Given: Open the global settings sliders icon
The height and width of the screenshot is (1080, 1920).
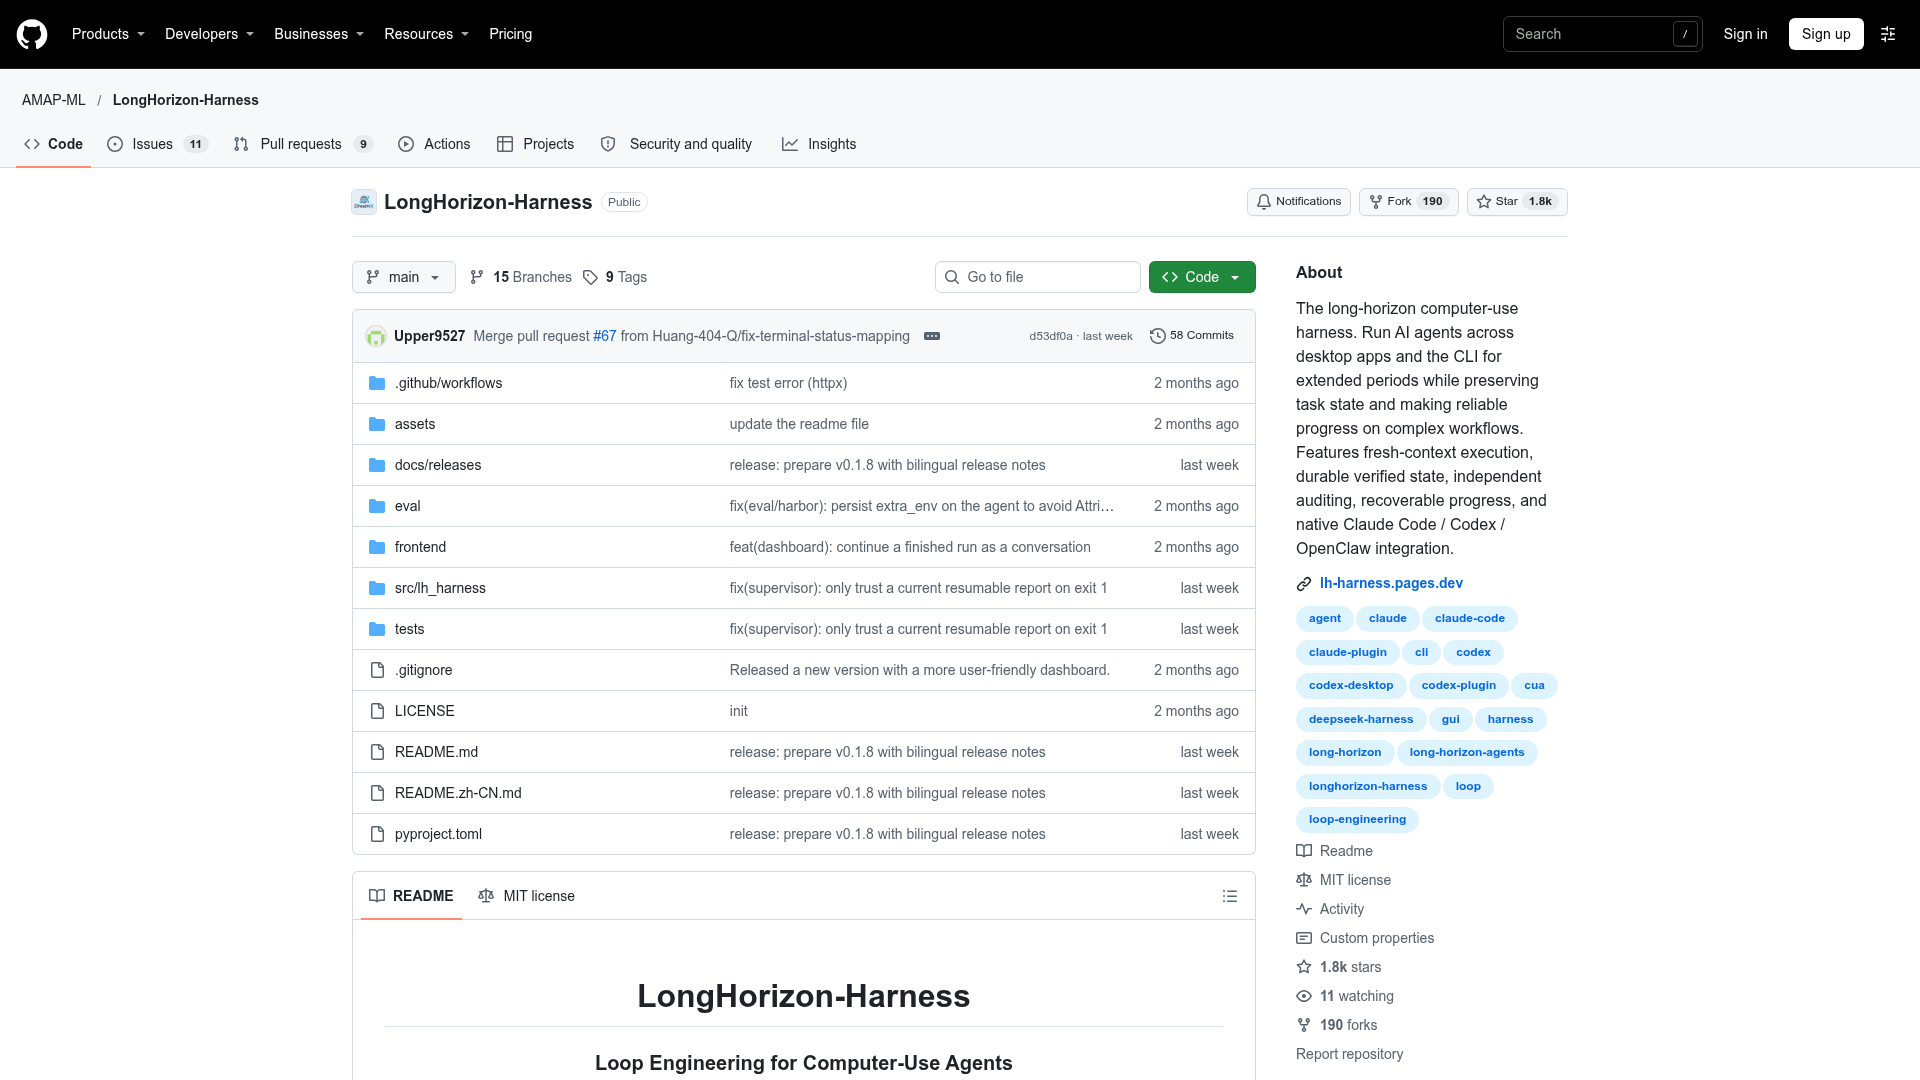Looking at the screenshot, I should point(1888,34).
